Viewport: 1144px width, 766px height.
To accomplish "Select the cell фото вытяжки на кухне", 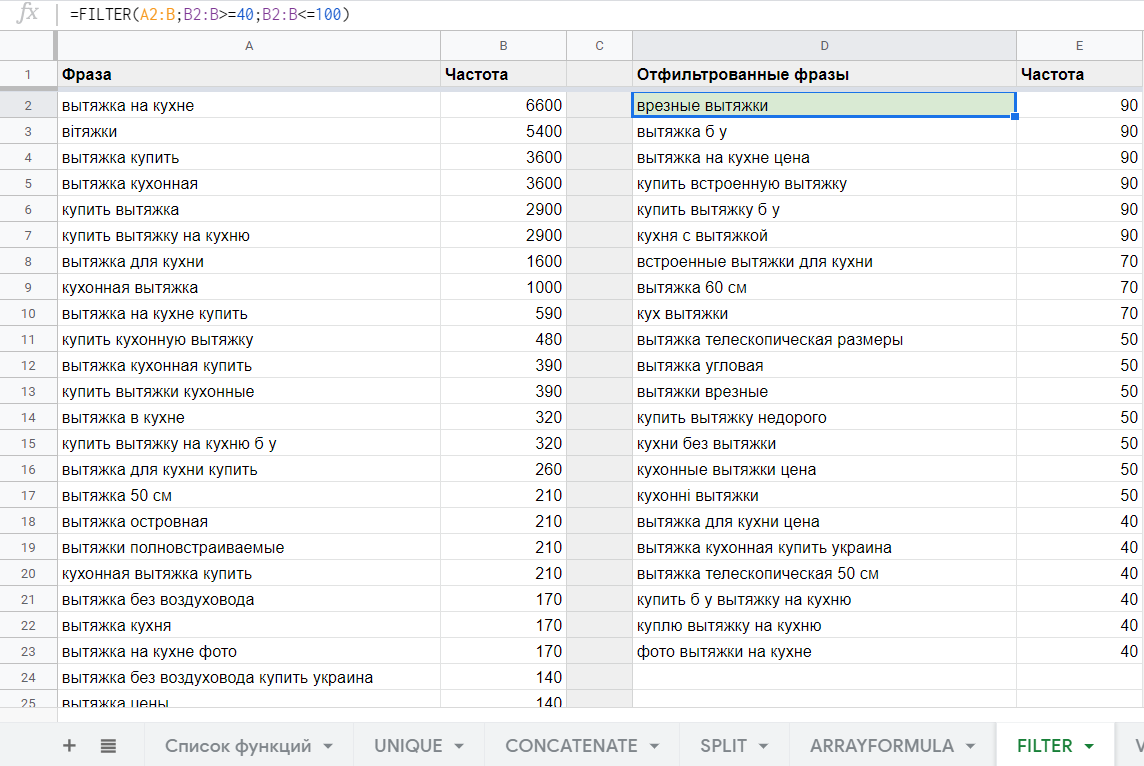I will (824, 651).
